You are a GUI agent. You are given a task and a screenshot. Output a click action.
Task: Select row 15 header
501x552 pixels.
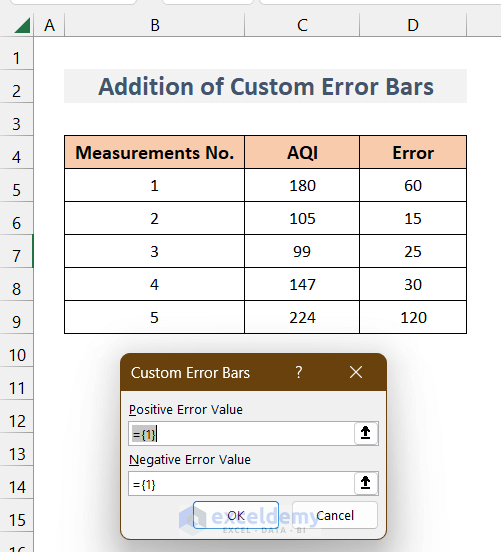pyautogui.click(x=17, y=515)
